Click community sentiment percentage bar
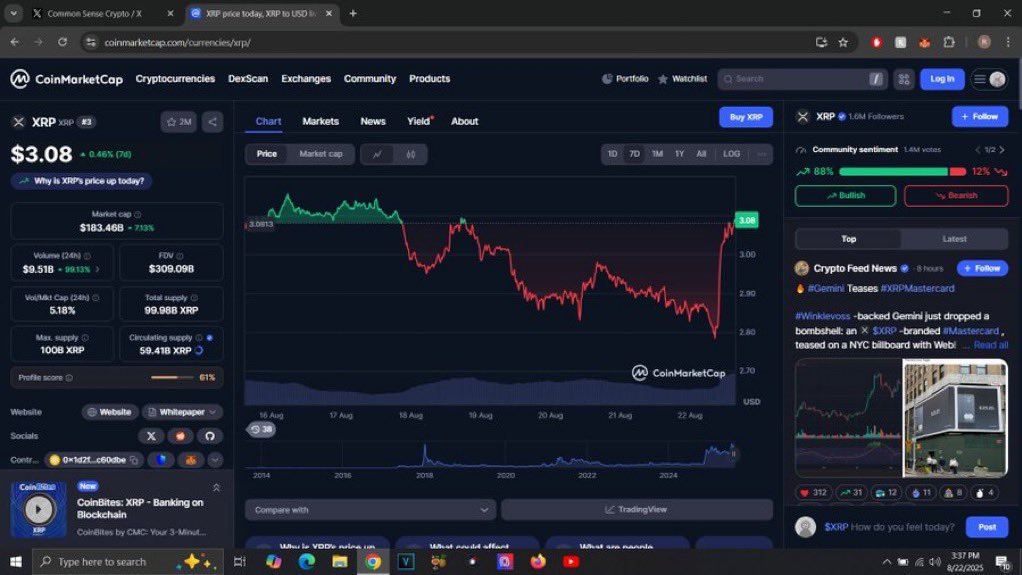 coord(903,171)
